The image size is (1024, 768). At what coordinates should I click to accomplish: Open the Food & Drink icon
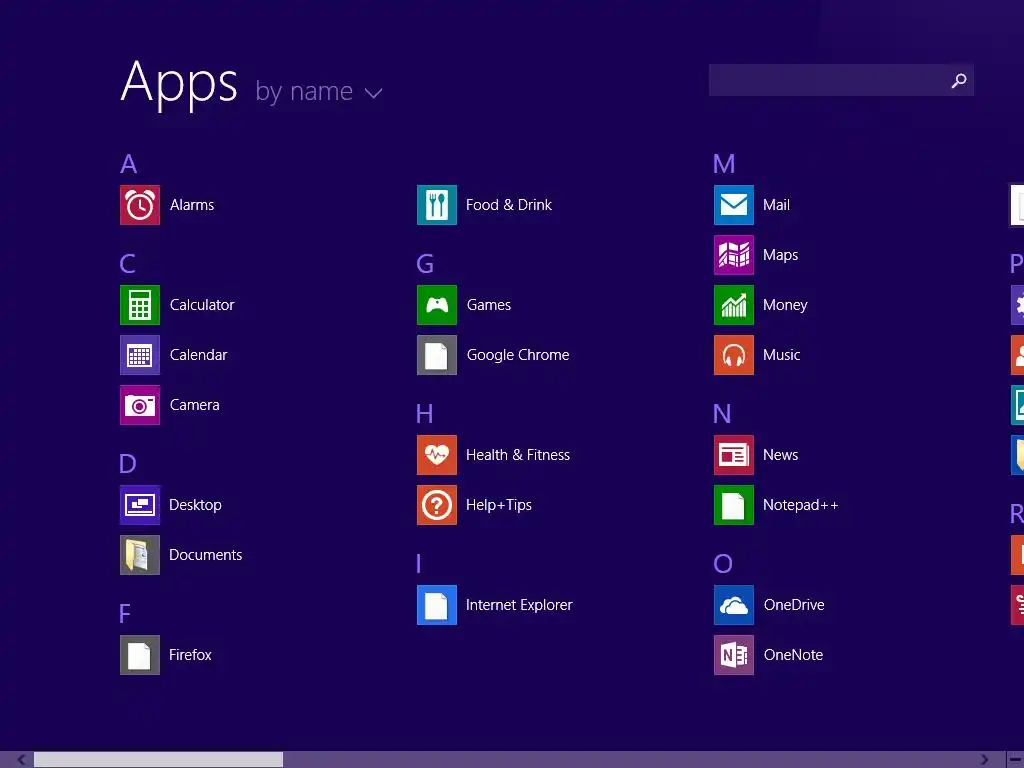(437, 205)
